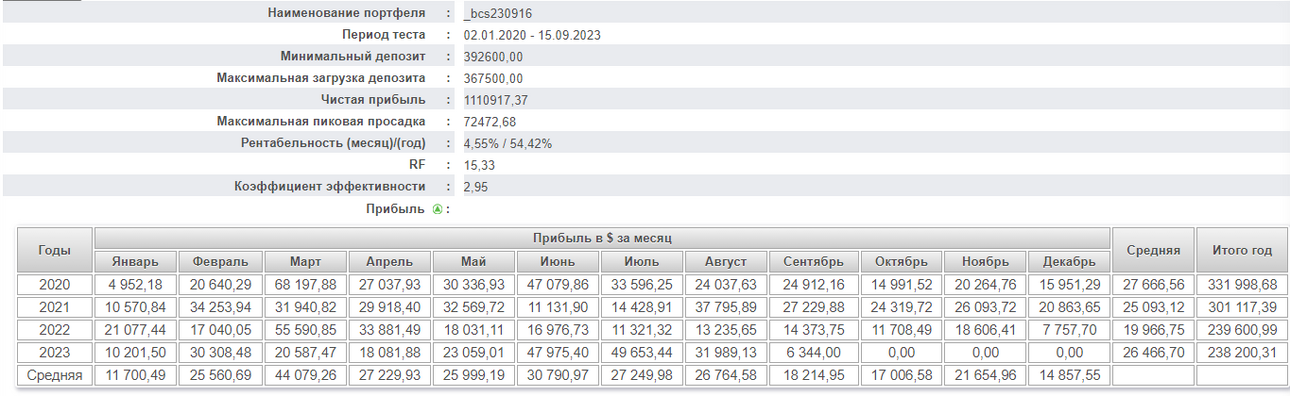1290x396 pixels.
Task: Select the test period 02.01.2020 - 15.09.2023
Action: pyautogui.click(x=532, y=35)
